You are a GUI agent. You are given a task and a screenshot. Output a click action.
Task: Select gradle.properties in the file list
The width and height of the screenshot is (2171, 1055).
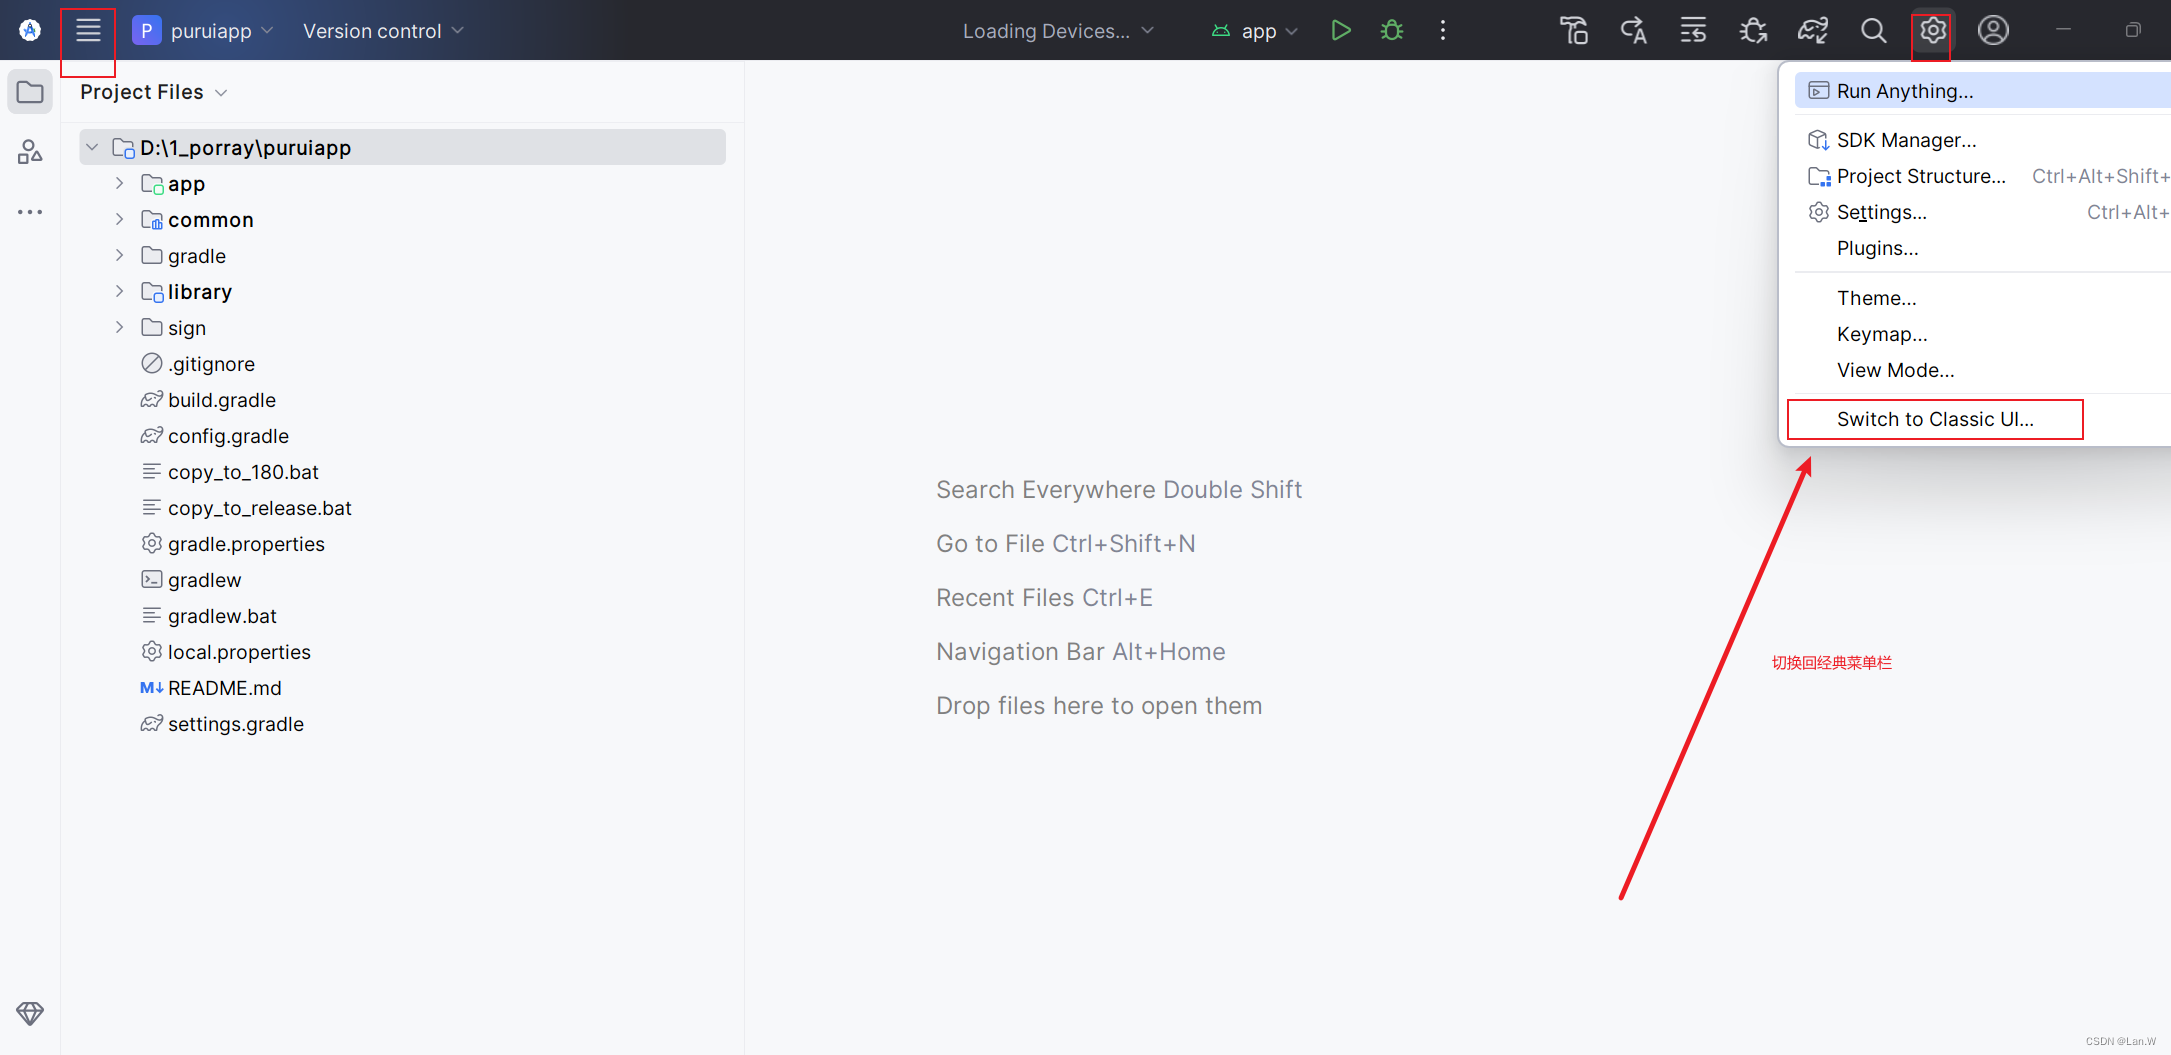(x=245, y=543)
